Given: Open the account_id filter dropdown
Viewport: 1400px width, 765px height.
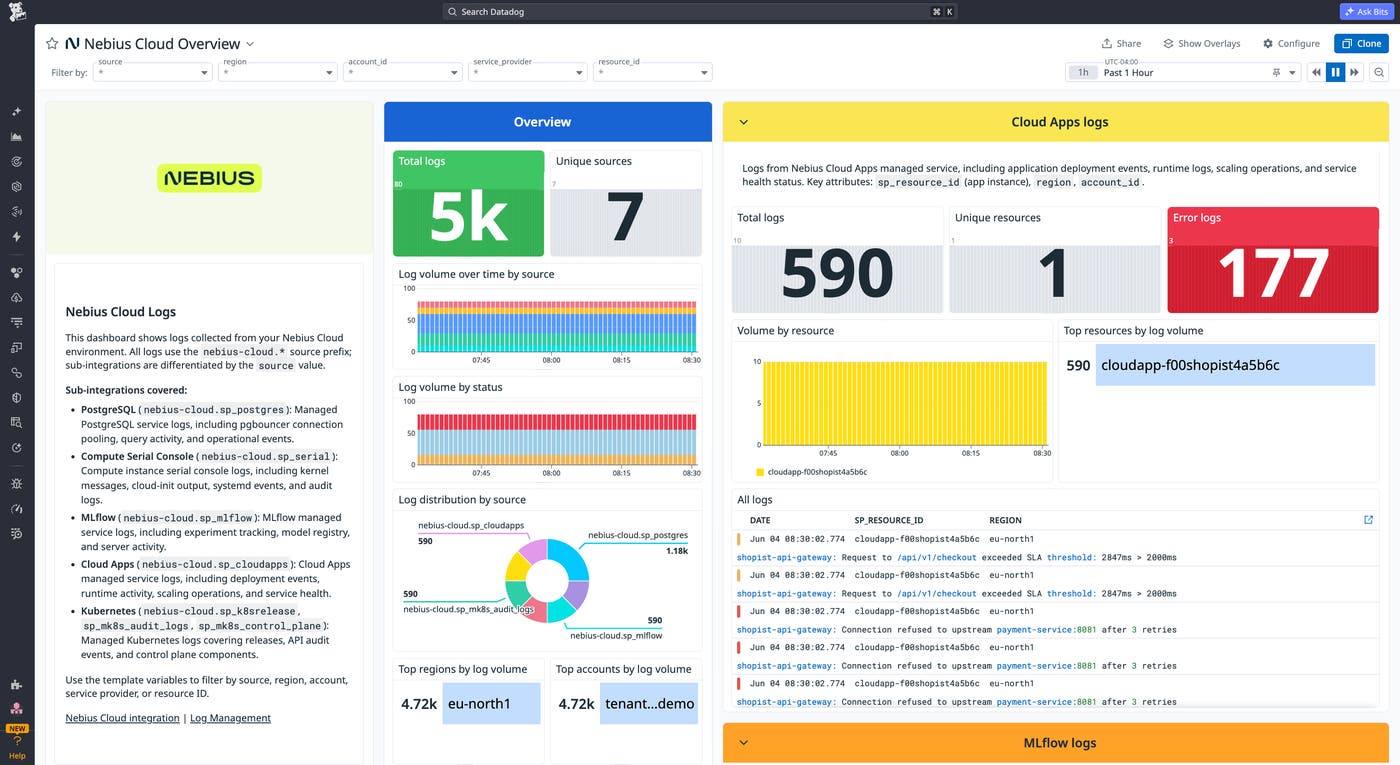Looking at the screenshot, I should tap(403, 72).
